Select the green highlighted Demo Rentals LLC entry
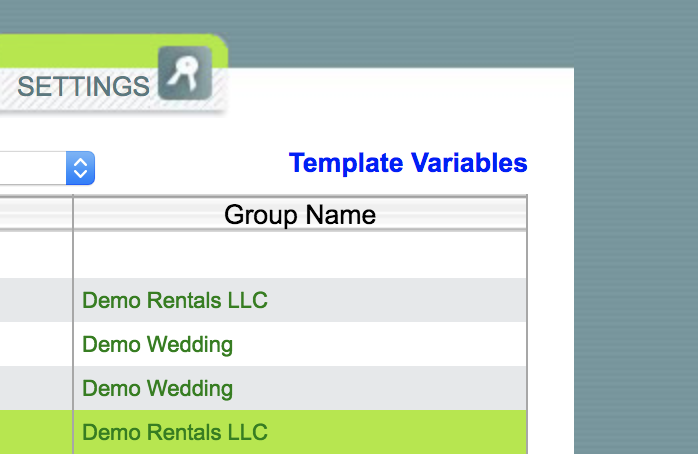This screenshot has height=454, width=698. [175, 433]
